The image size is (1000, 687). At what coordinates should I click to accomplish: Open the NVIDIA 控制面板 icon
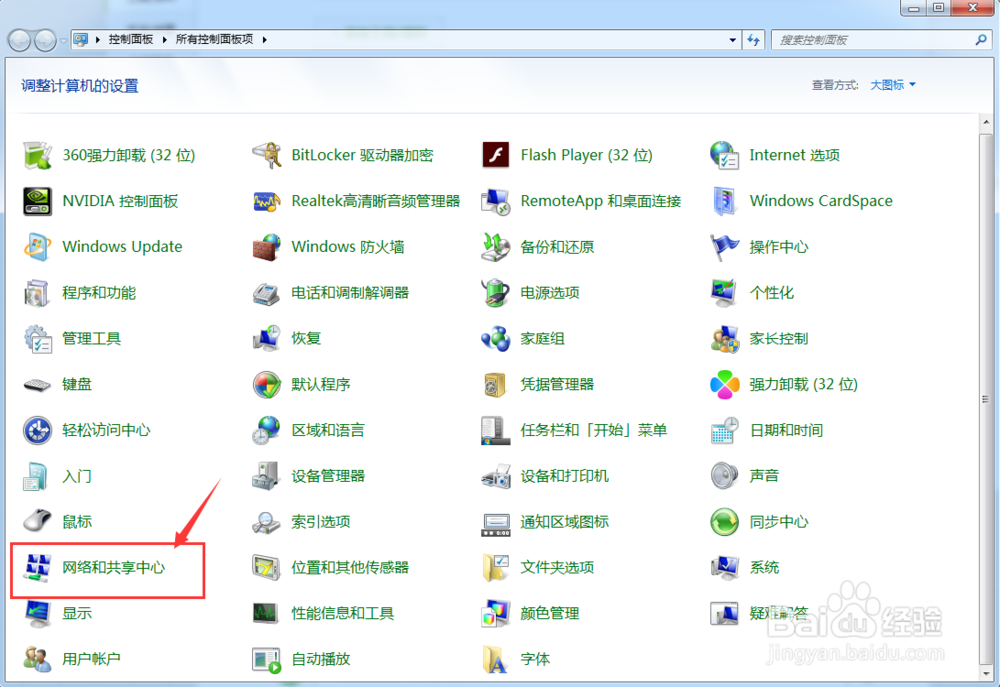[37, 201]
